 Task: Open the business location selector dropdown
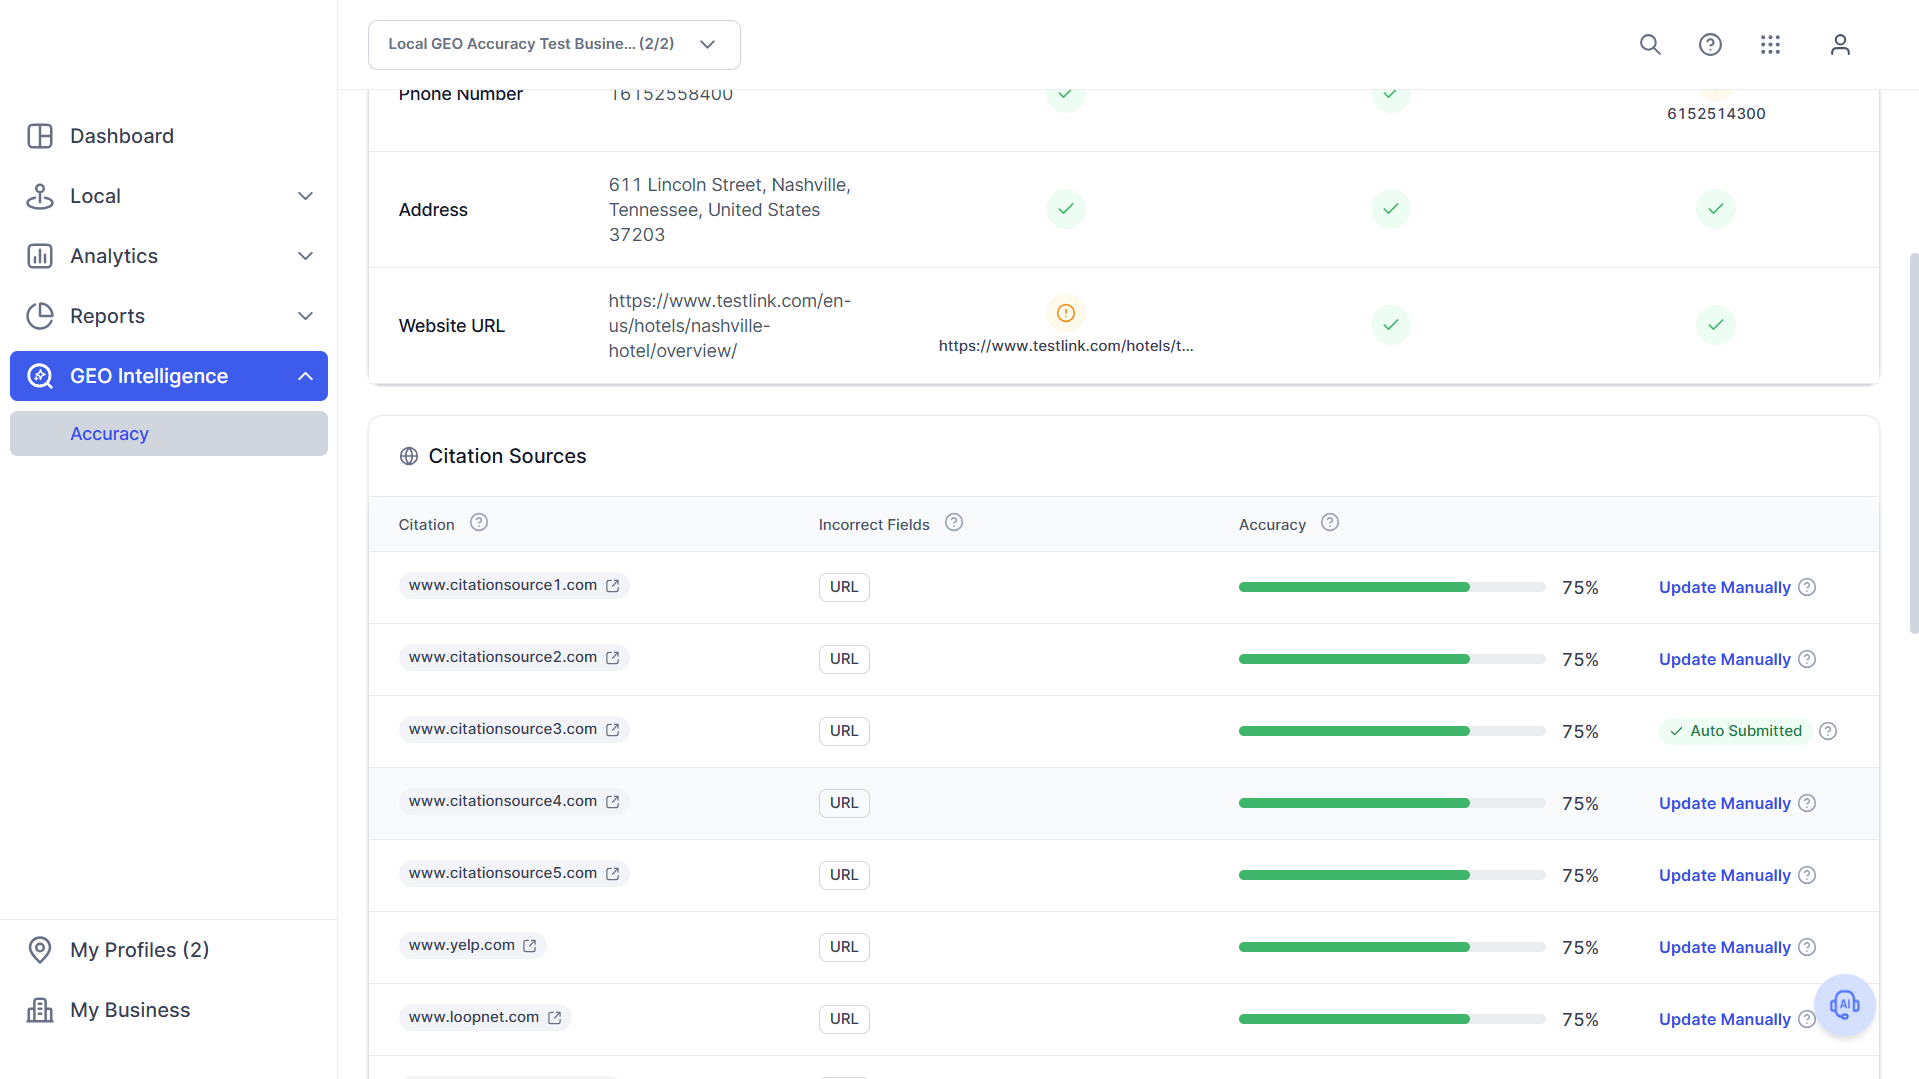tap(554, 45)
